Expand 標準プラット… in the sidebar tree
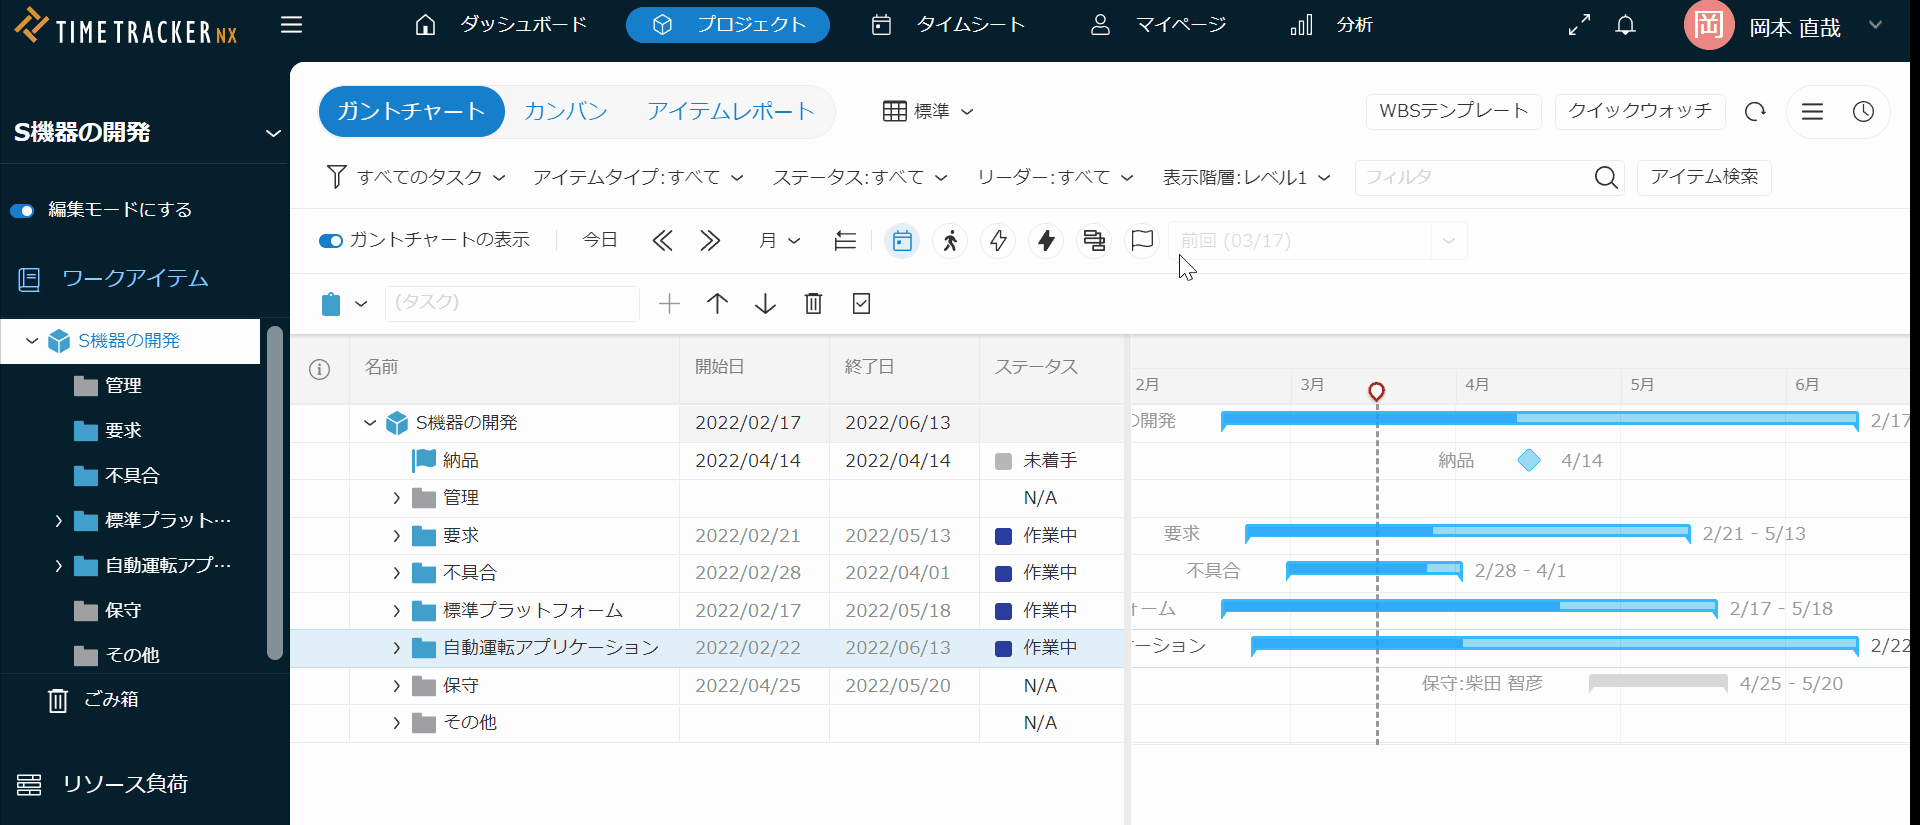This screenshot has height=825, width=1920. coord(58,521)
